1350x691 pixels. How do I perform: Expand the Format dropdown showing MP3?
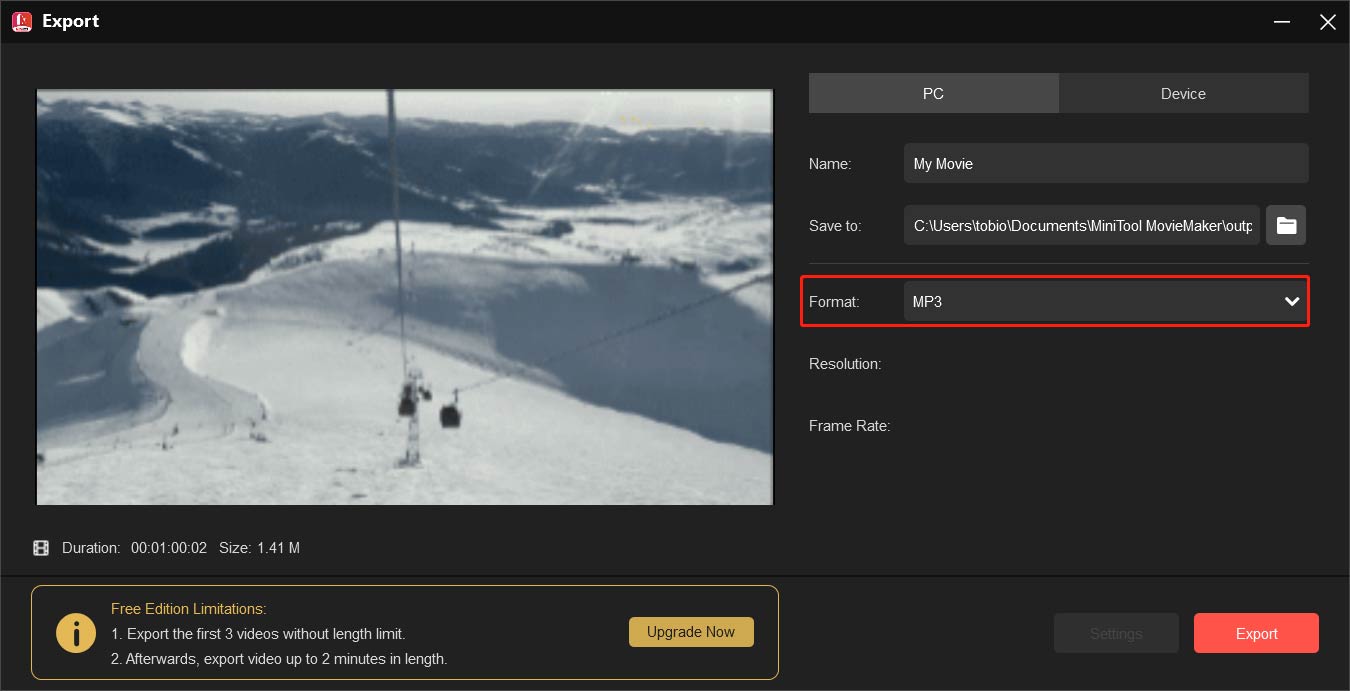[x=1105, y=301]
